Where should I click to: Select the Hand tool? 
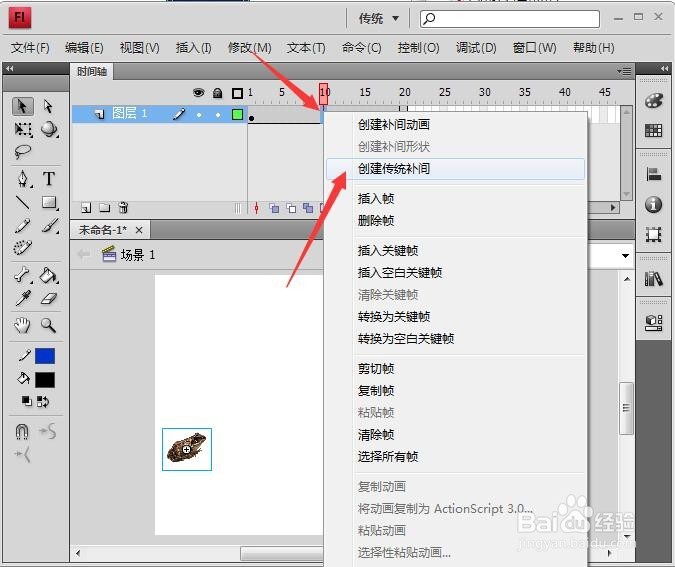tap(22, 325)
